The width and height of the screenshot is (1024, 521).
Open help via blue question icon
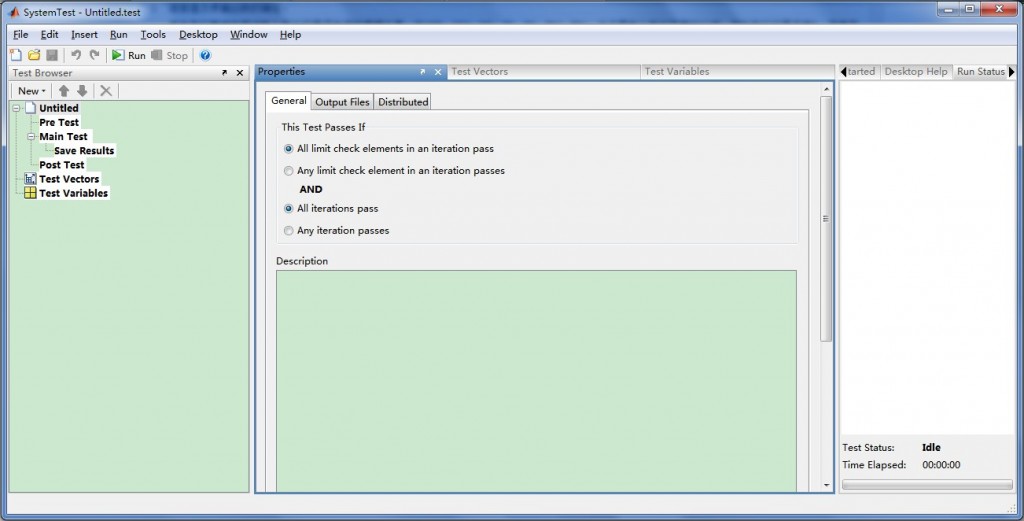click(205, 55)
